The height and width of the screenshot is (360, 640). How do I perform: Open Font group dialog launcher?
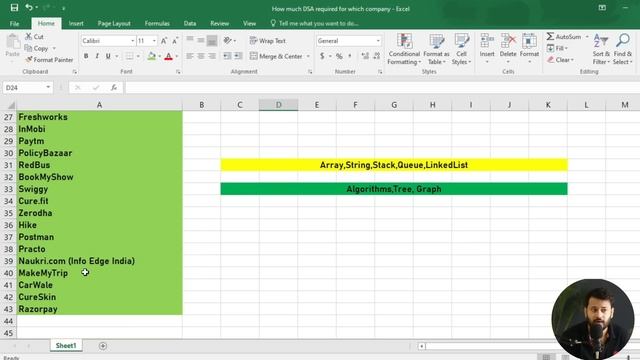click(178, 72)
